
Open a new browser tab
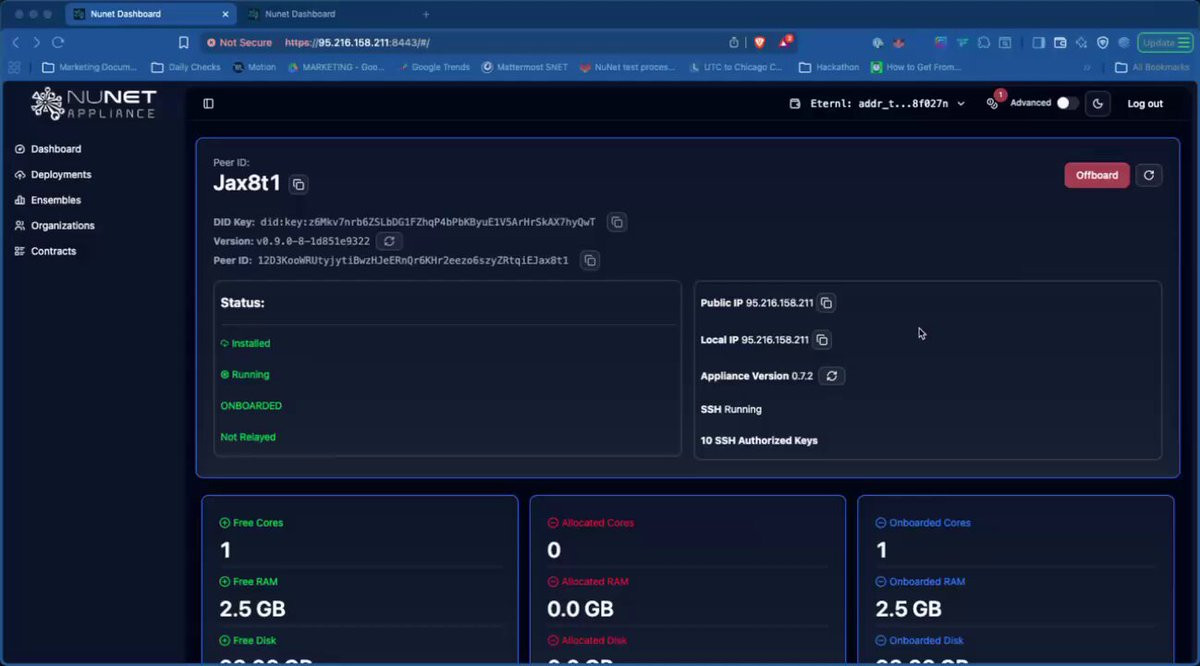point(426,14)
